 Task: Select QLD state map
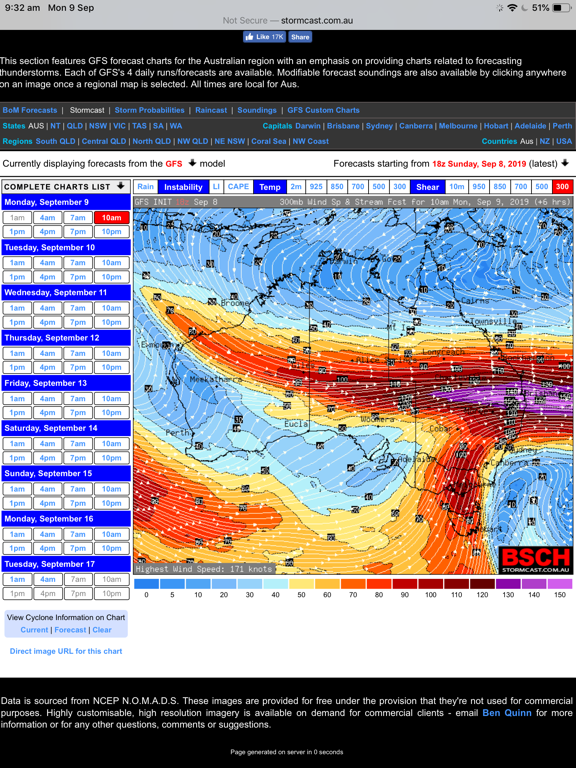click(x=75, y=126)
